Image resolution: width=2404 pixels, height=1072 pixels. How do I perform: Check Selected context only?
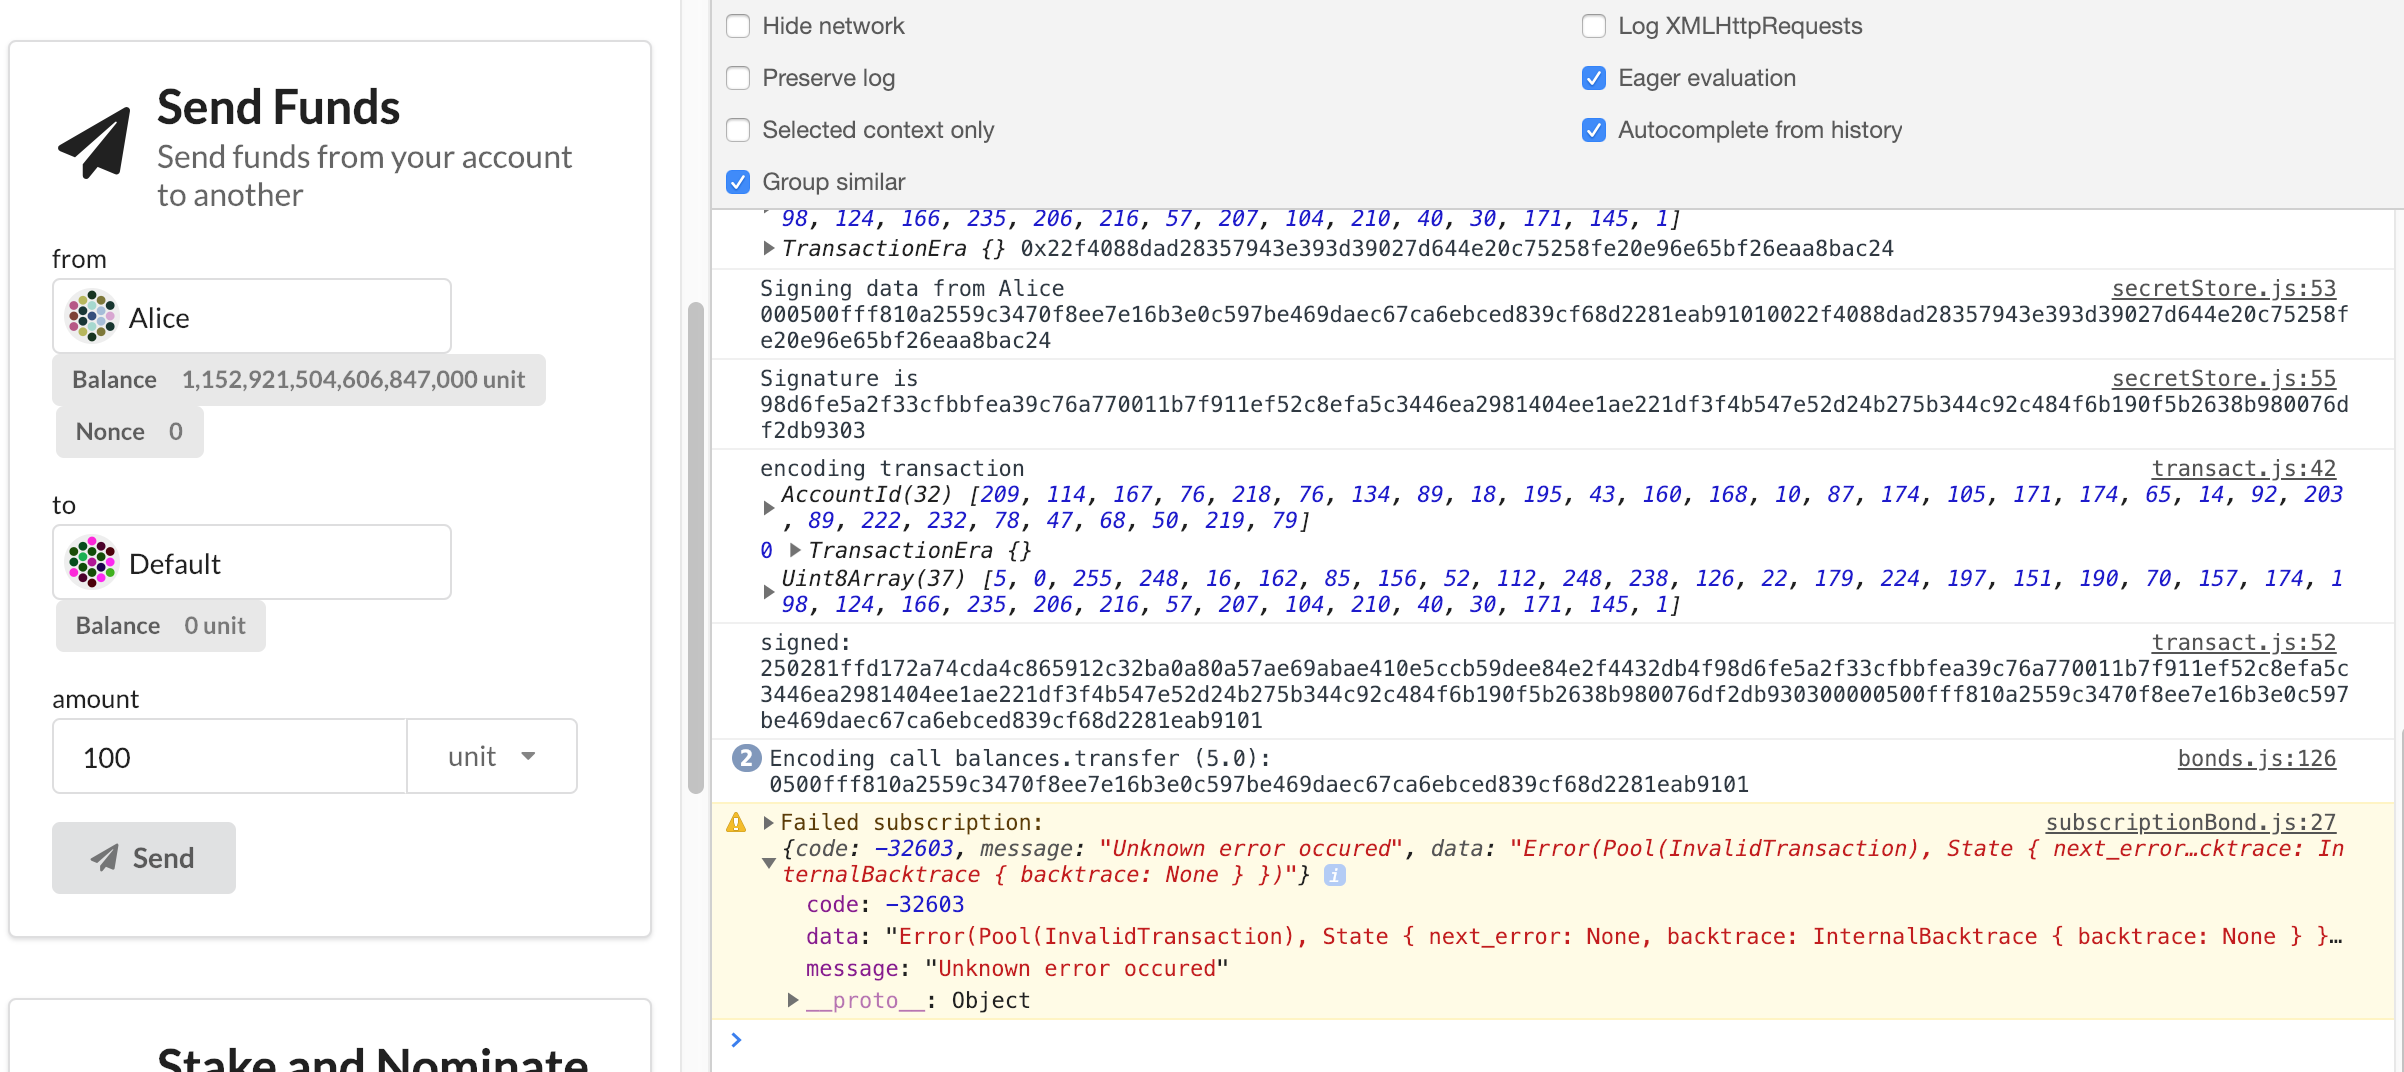(x=738, y=130)
